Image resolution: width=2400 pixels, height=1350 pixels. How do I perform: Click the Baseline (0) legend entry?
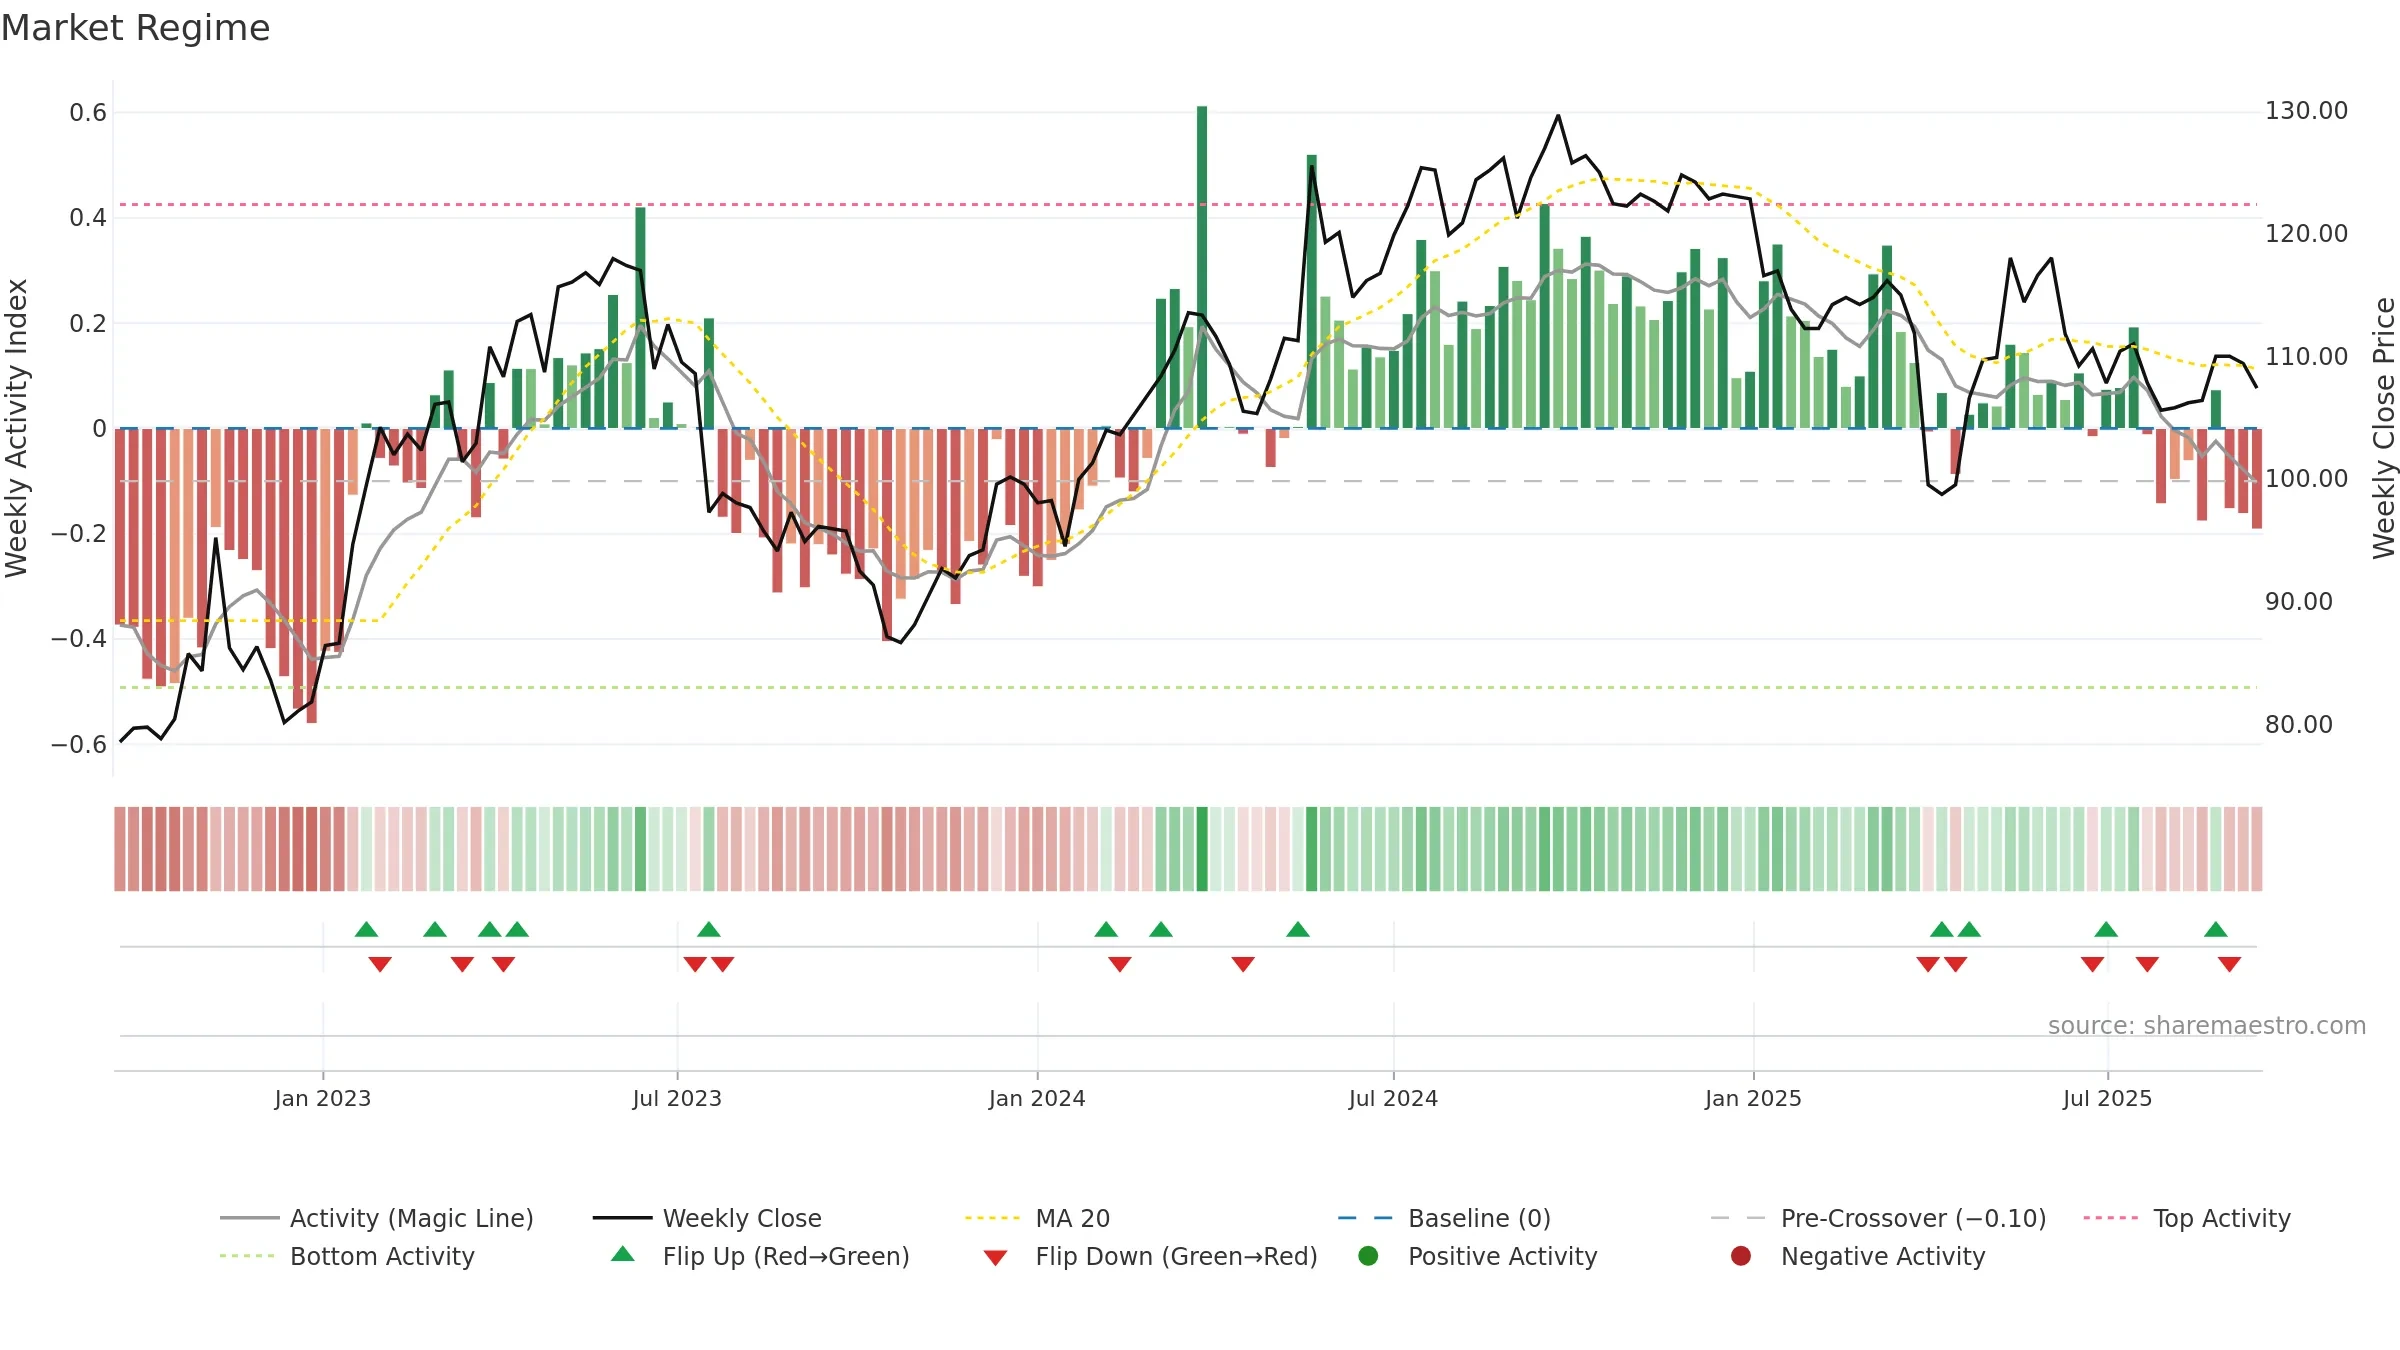pyautogui.click(x=1444, y=1218)
